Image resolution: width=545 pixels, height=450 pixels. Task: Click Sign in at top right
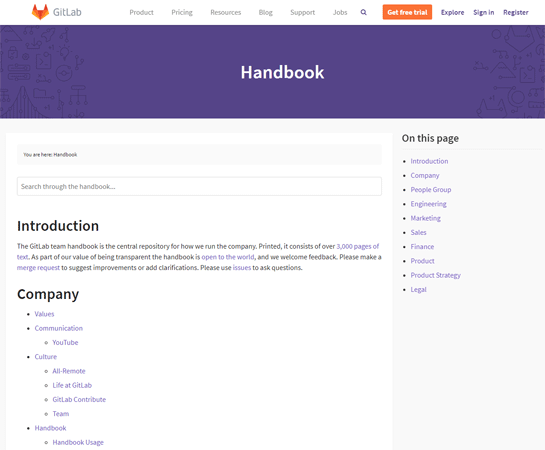483,13
